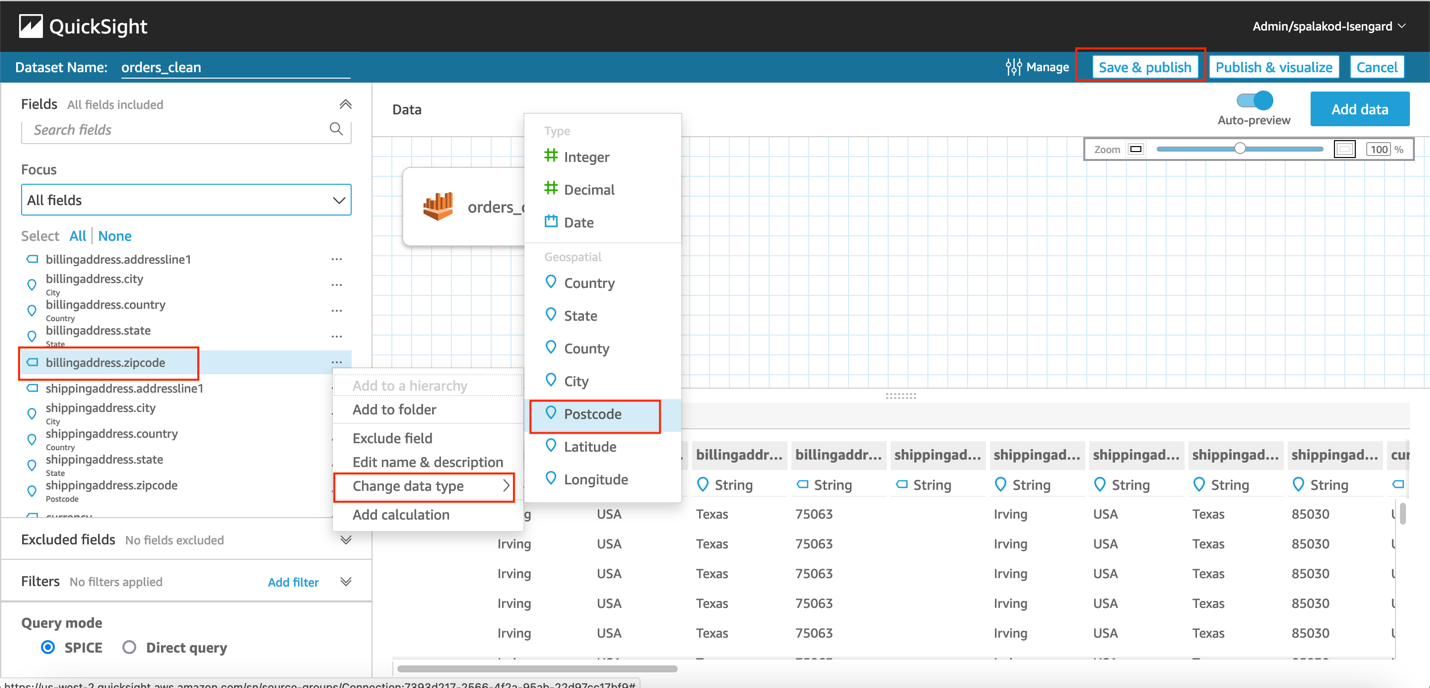The height and width of the screenshot is (688, 1430).
Task: Select City geospatial type
Action: (603, 381)
